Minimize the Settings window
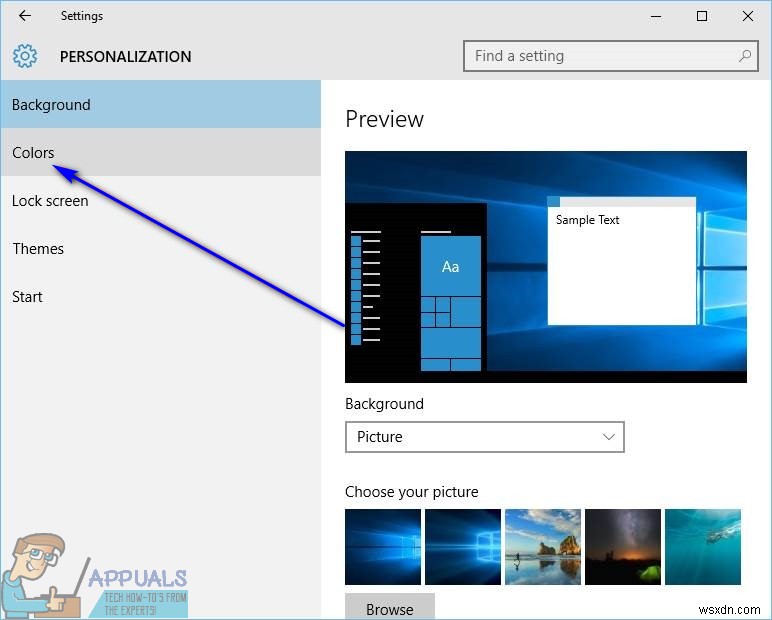Image resolution: width=772 pixels, height=620 pixels. (x=656, y=16)
